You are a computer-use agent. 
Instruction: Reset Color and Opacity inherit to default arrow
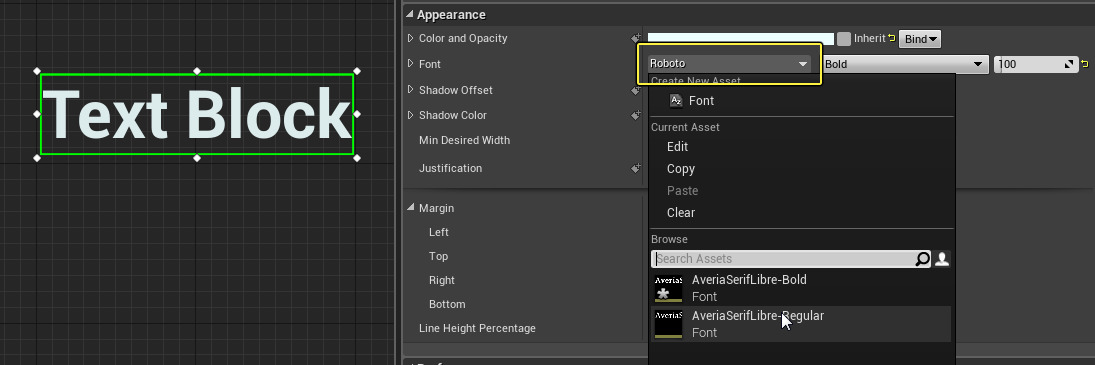pos(892,38)
